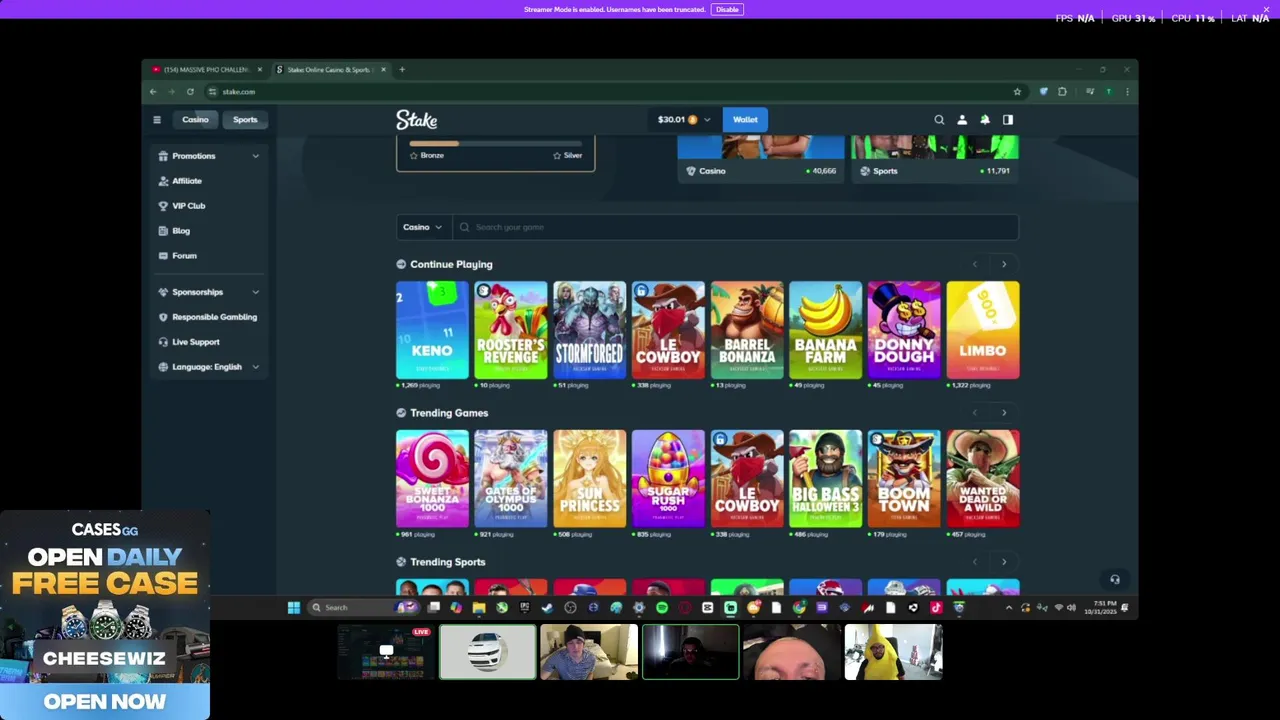Switch to the Sports tab
This screenshot has height=720, width=1280.
click(x=245, y=120)
